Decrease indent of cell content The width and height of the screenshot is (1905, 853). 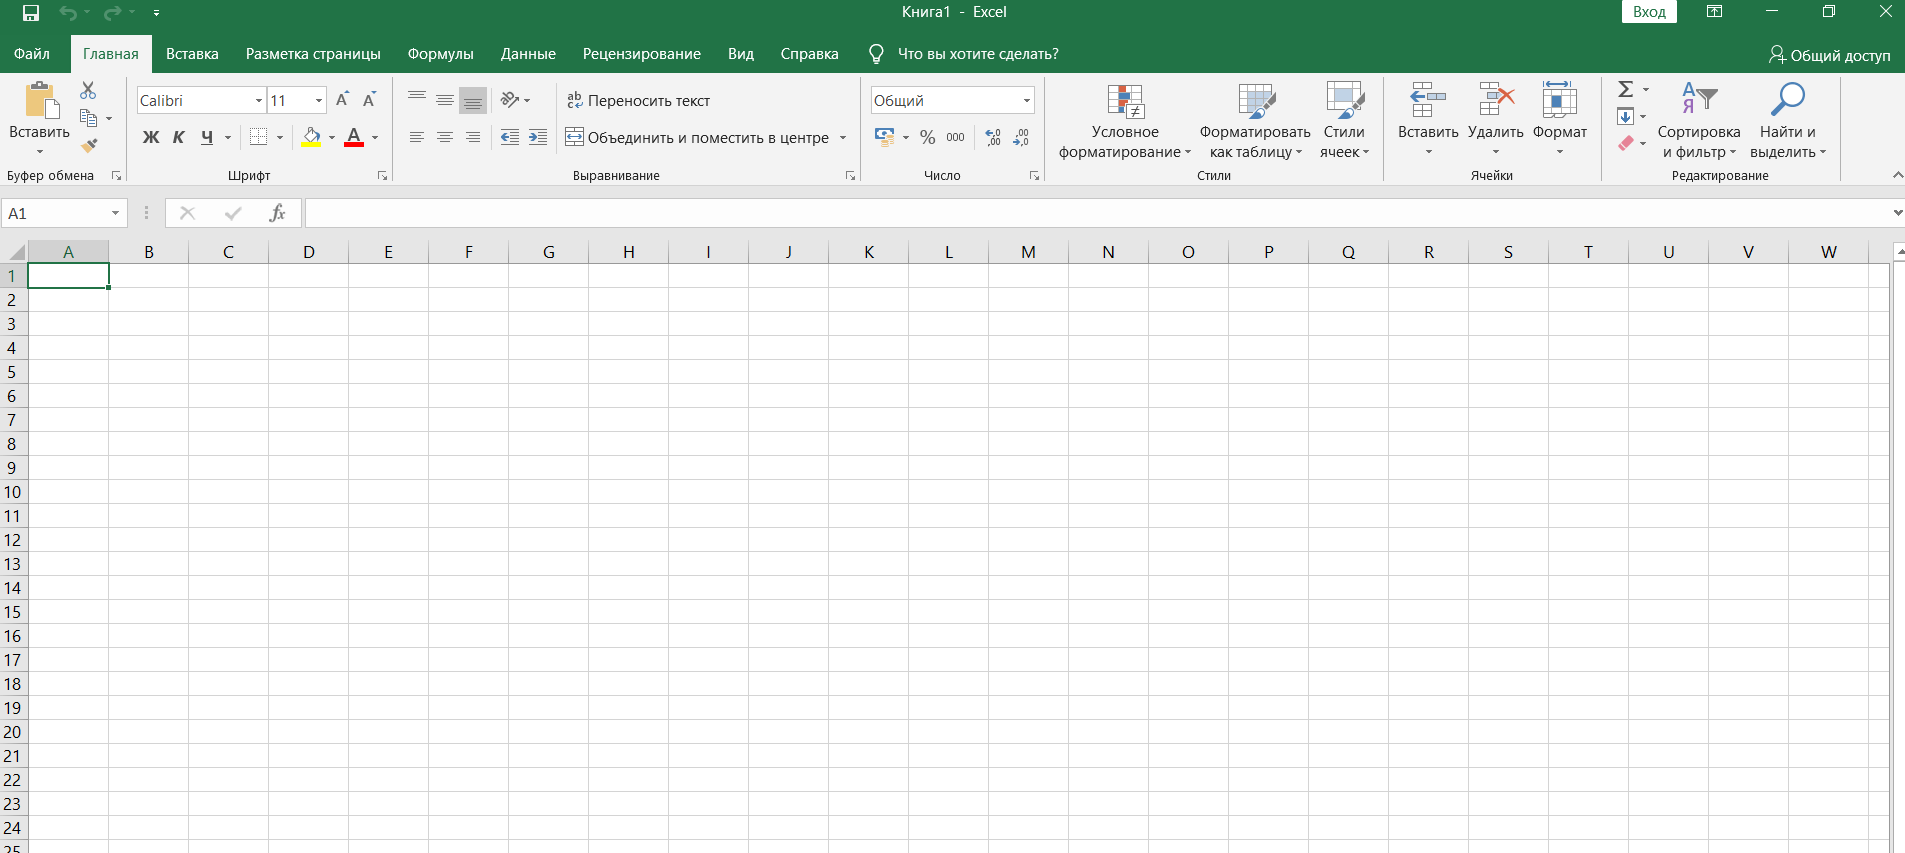[510, 137]
